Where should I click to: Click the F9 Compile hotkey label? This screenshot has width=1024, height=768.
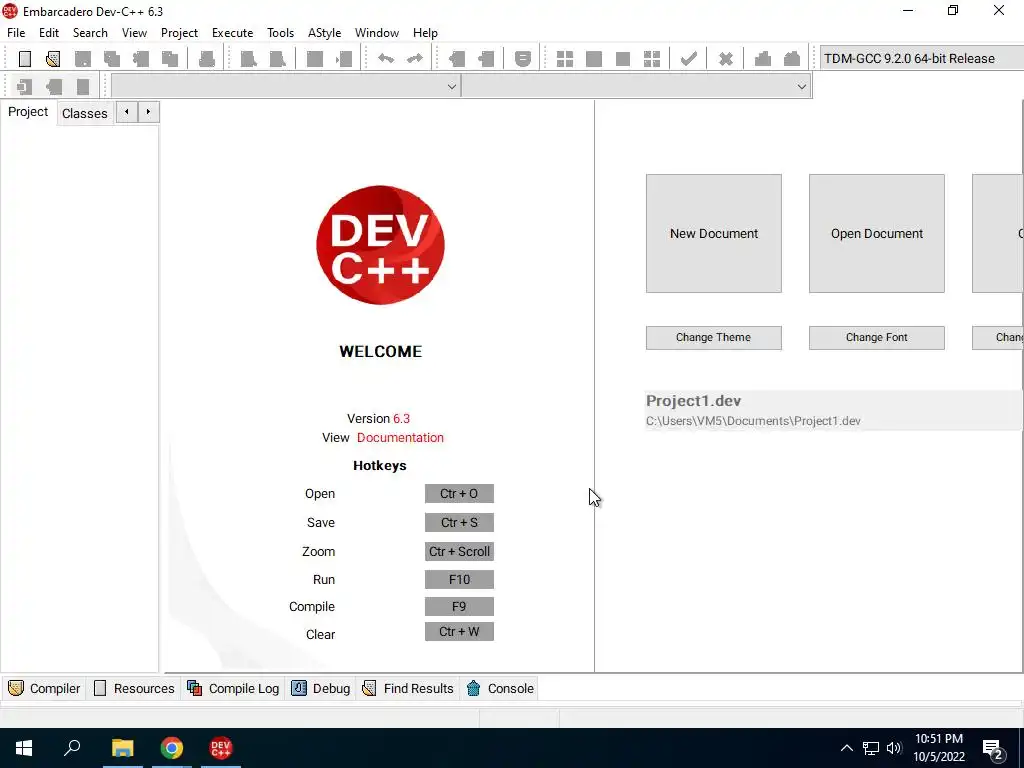(459, 606)
